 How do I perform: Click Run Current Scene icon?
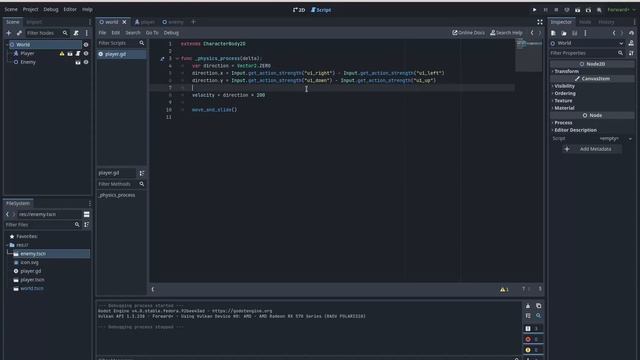[578, 10]
